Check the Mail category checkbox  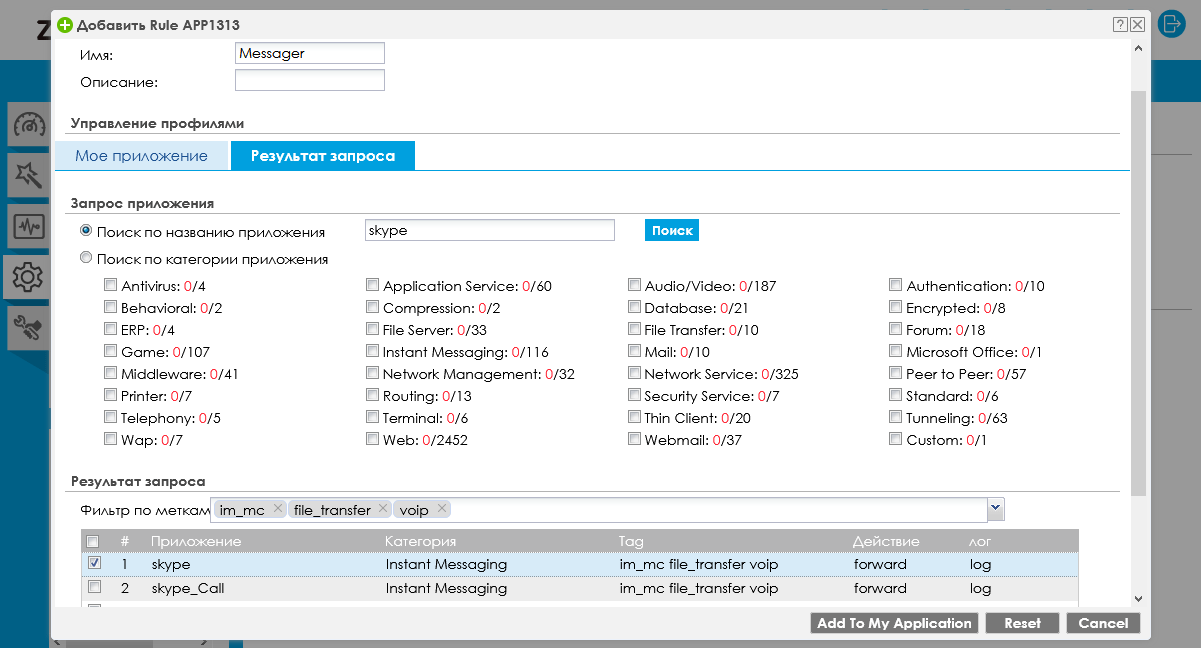coord(635,351)
